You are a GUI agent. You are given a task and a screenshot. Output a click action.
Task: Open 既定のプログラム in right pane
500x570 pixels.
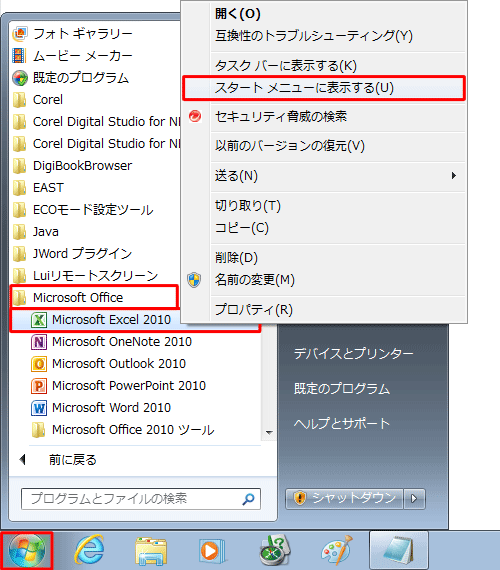(x=342, y=389)
